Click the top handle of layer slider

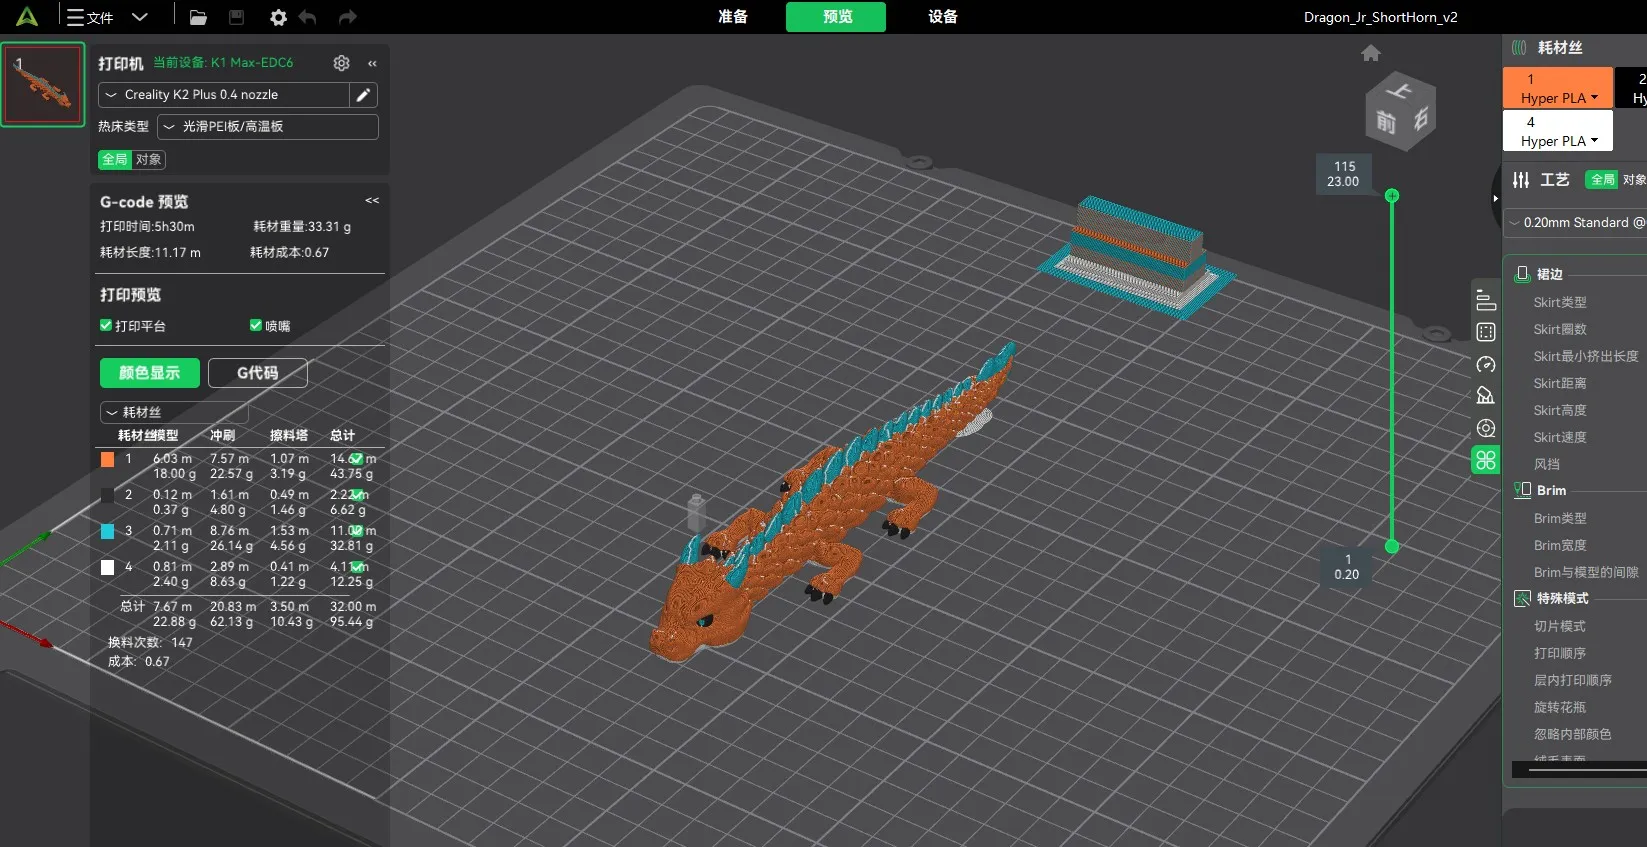(x=1391, y=195)
